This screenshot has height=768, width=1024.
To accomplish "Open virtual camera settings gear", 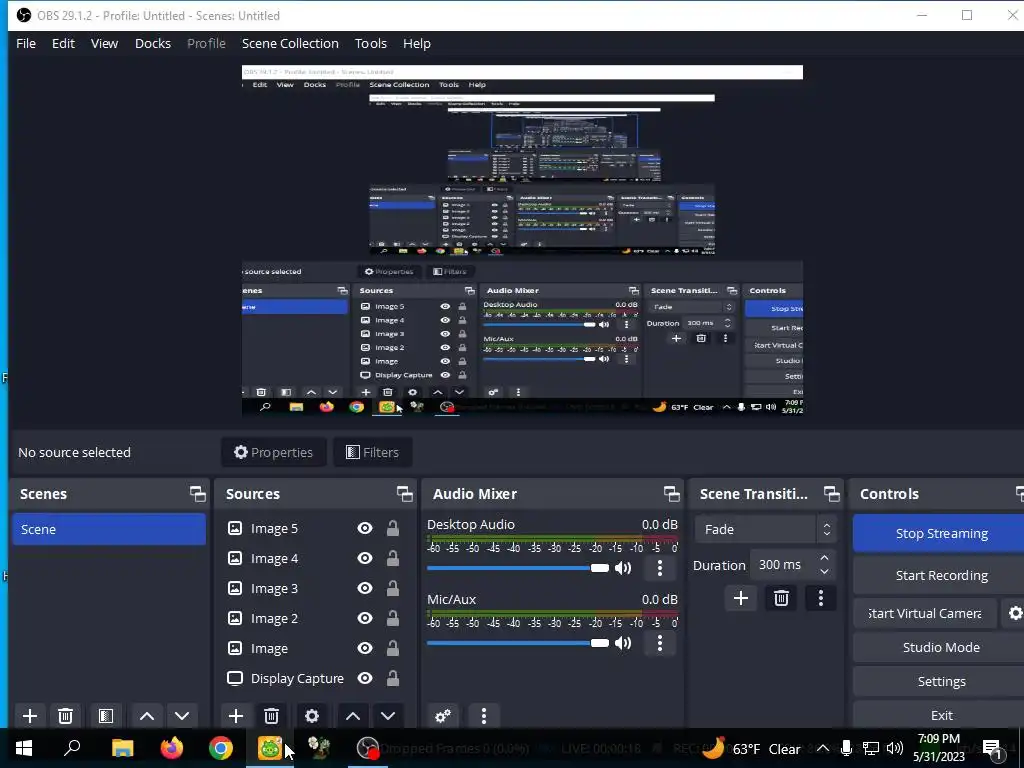I will (1015, 613).
